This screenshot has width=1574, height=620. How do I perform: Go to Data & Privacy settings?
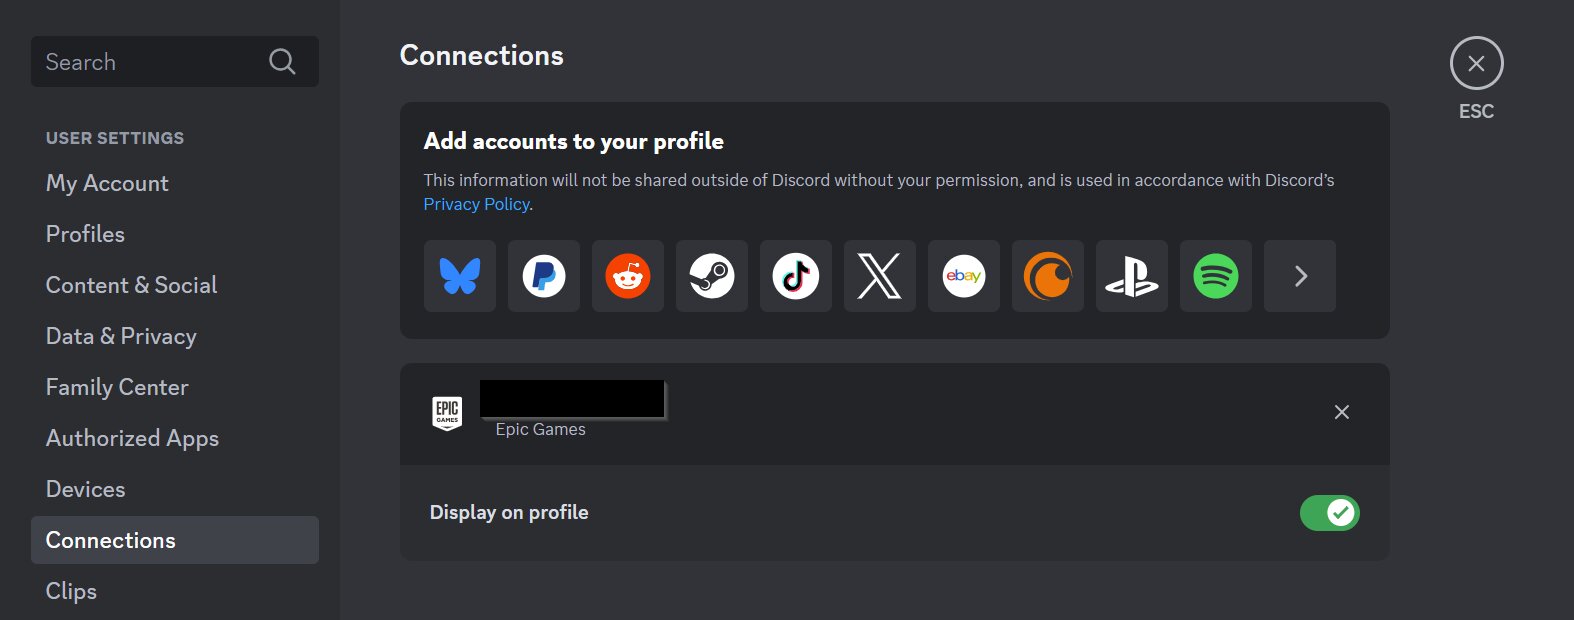click(x=121, y=336)
